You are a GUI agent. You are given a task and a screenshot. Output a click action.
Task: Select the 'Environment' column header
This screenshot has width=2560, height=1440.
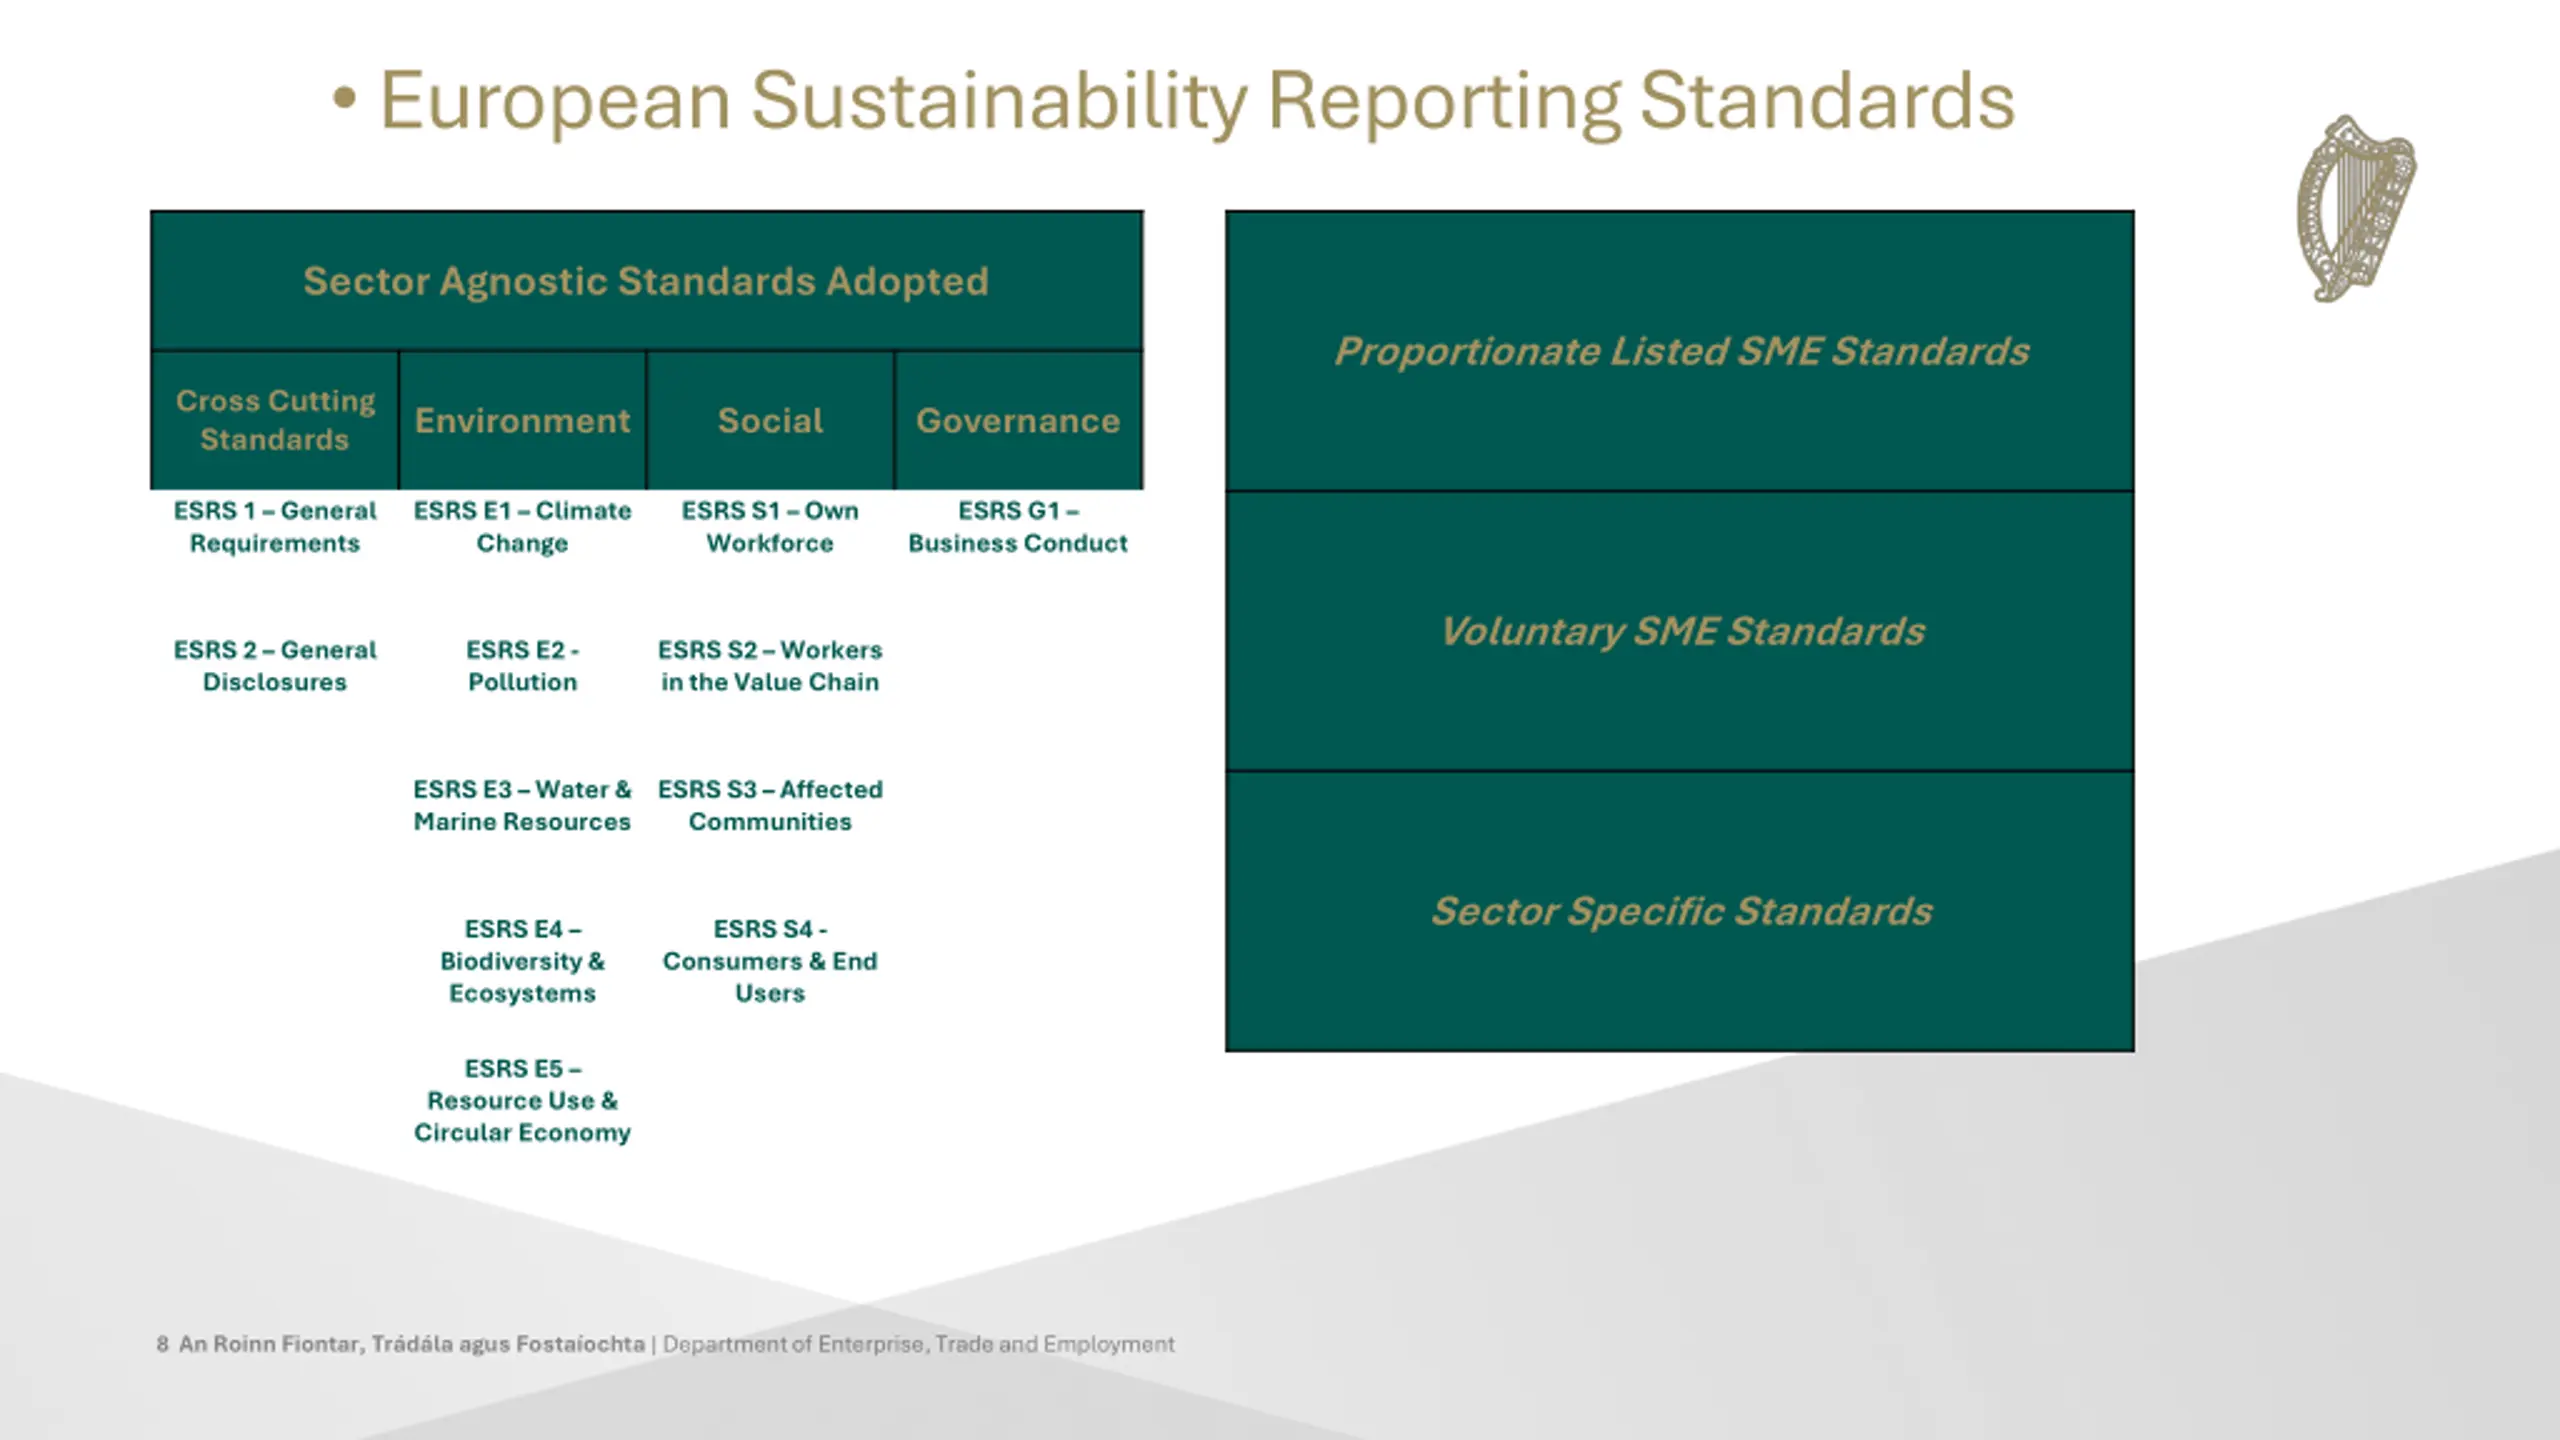pos(522,420)
